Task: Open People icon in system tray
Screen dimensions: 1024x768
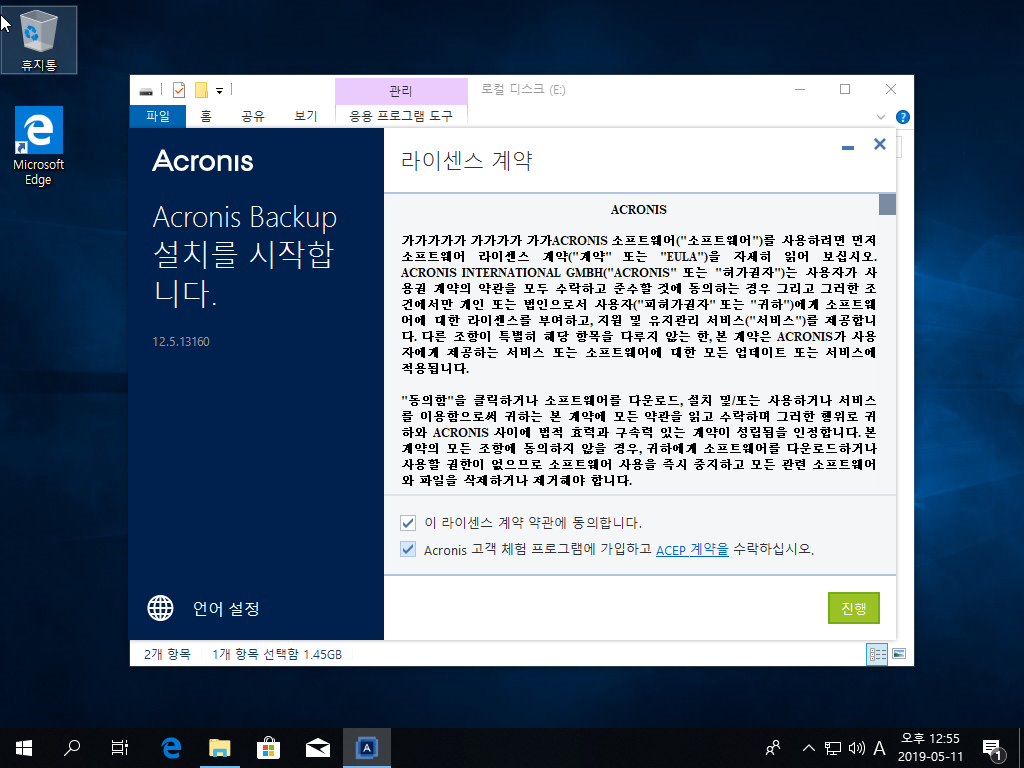Action: click(x=773, y=748)
